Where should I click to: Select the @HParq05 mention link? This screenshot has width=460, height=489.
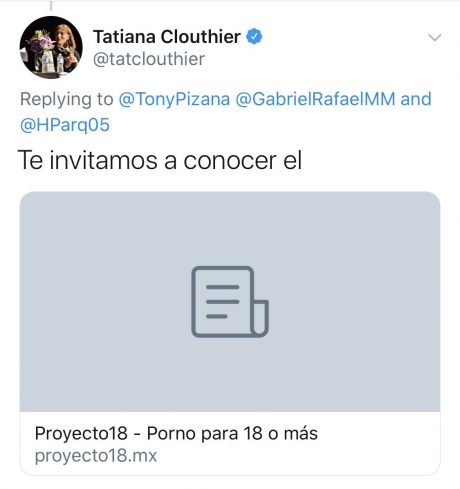click(x=65, y=125)
